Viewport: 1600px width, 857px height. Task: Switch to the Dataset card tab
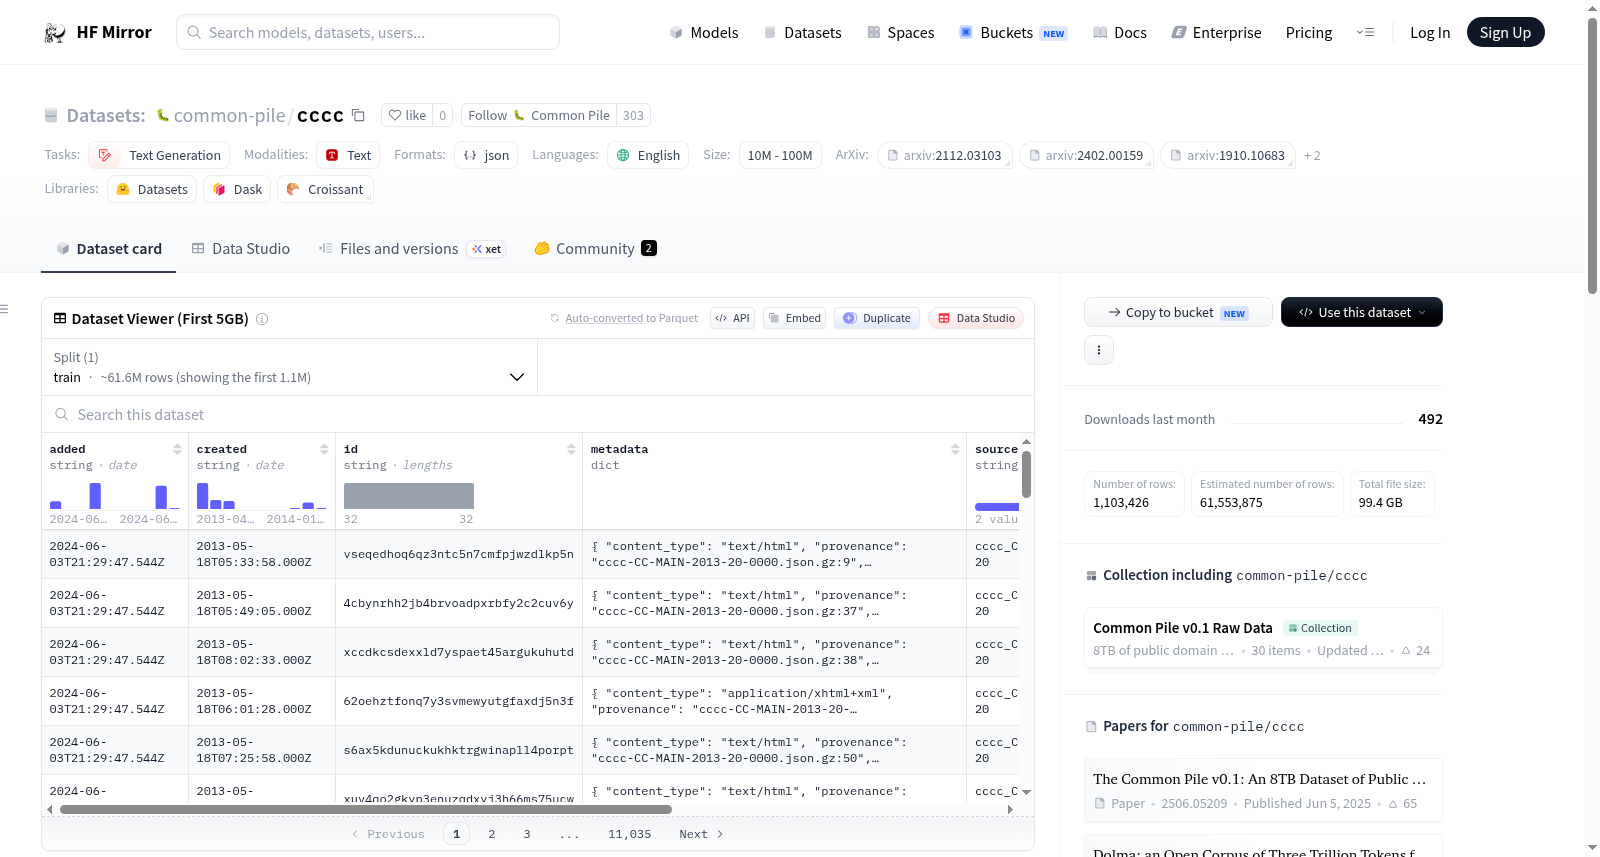pyautogui.click(x=109, y=249)
